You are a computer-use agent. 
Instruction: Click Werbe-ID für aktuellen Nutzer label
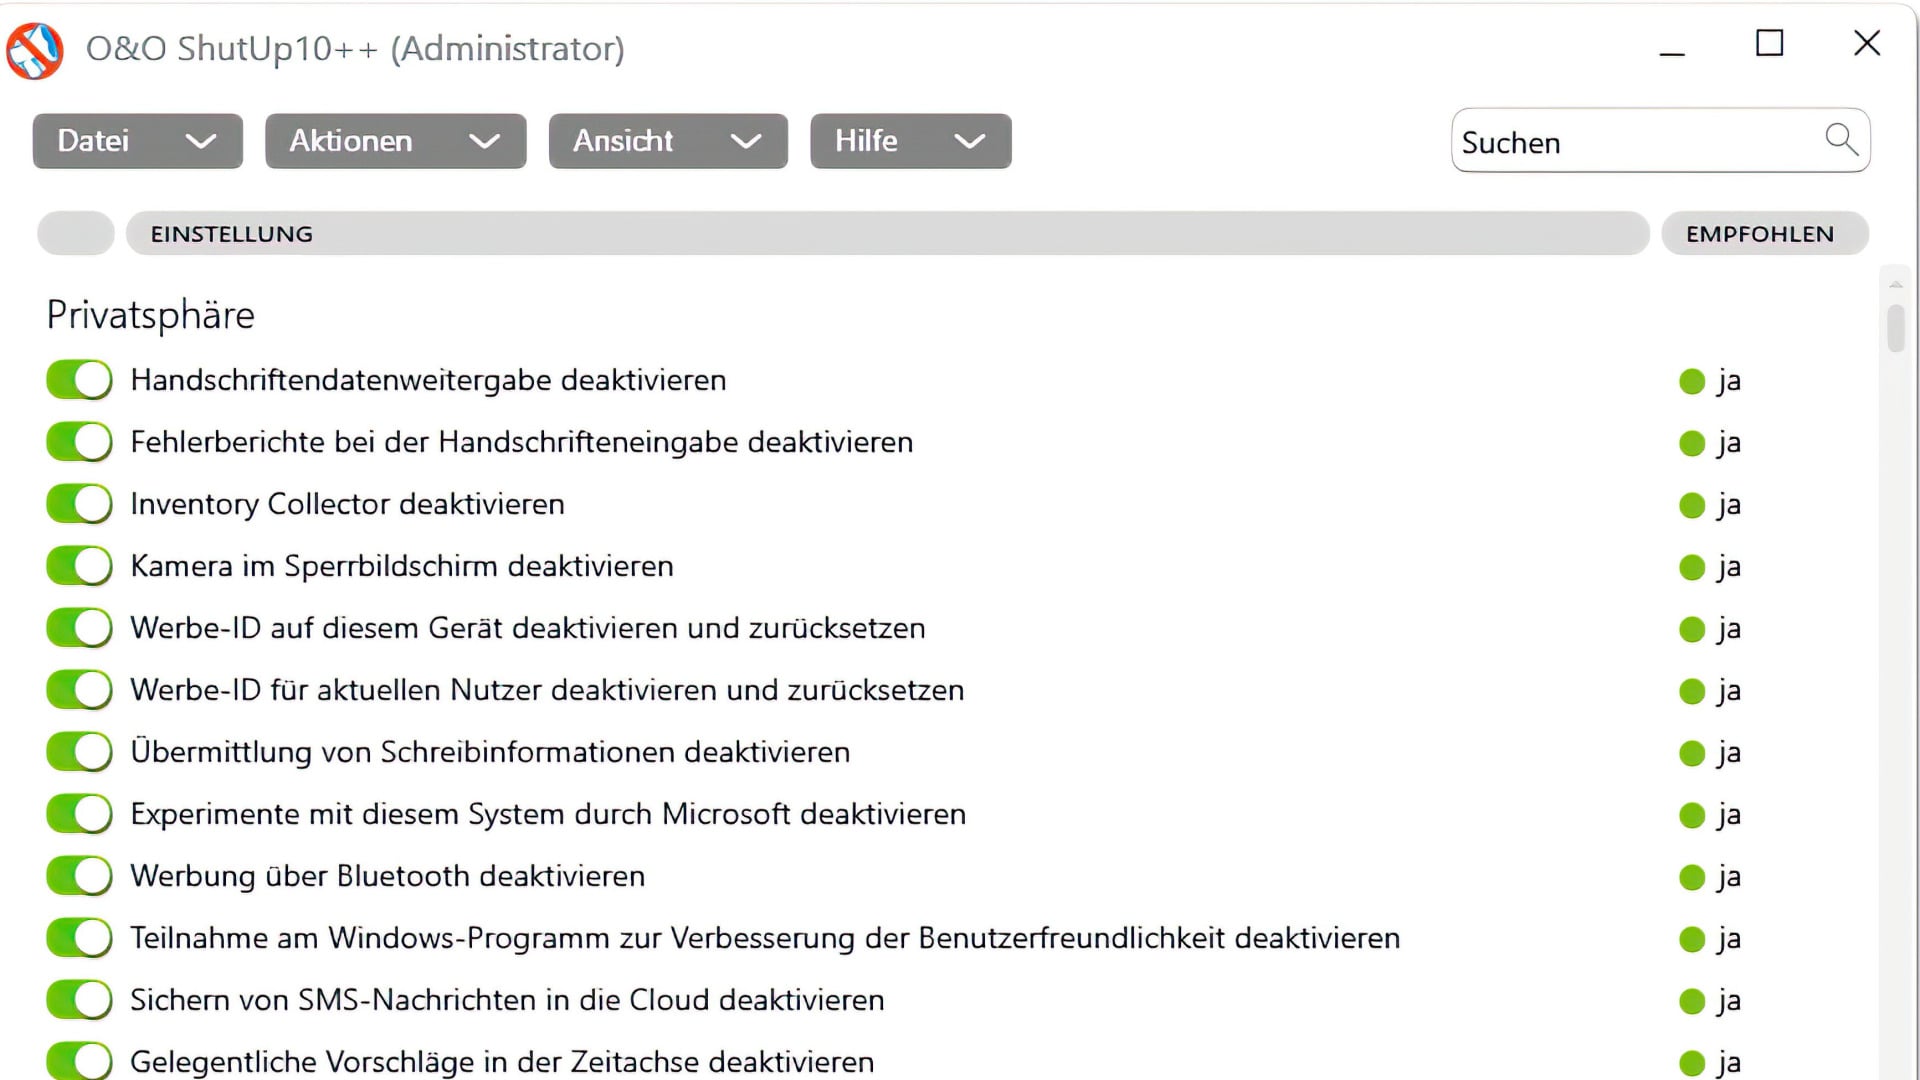coord(547,690)
